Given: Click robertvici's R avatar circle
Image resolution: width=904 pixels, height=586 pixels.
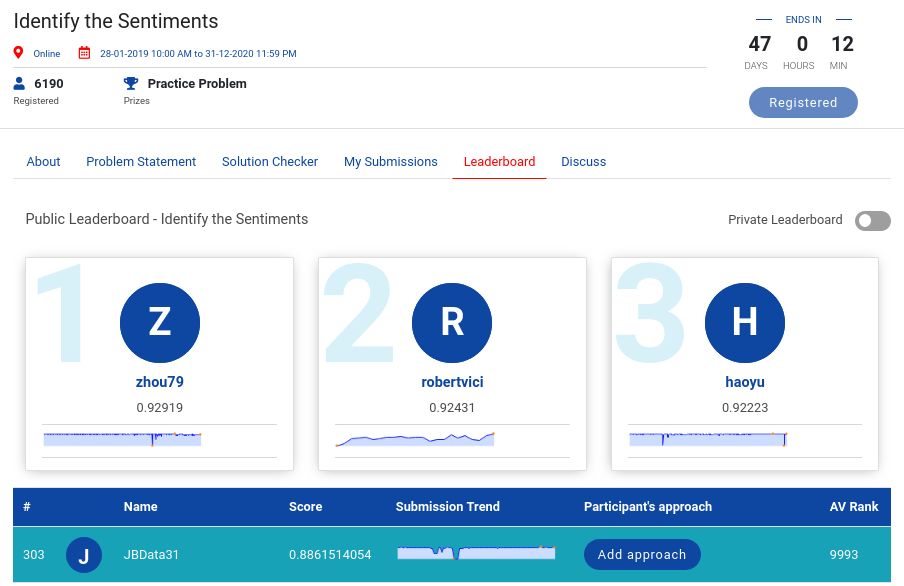Looking at the screenshot, I should 452,322.
